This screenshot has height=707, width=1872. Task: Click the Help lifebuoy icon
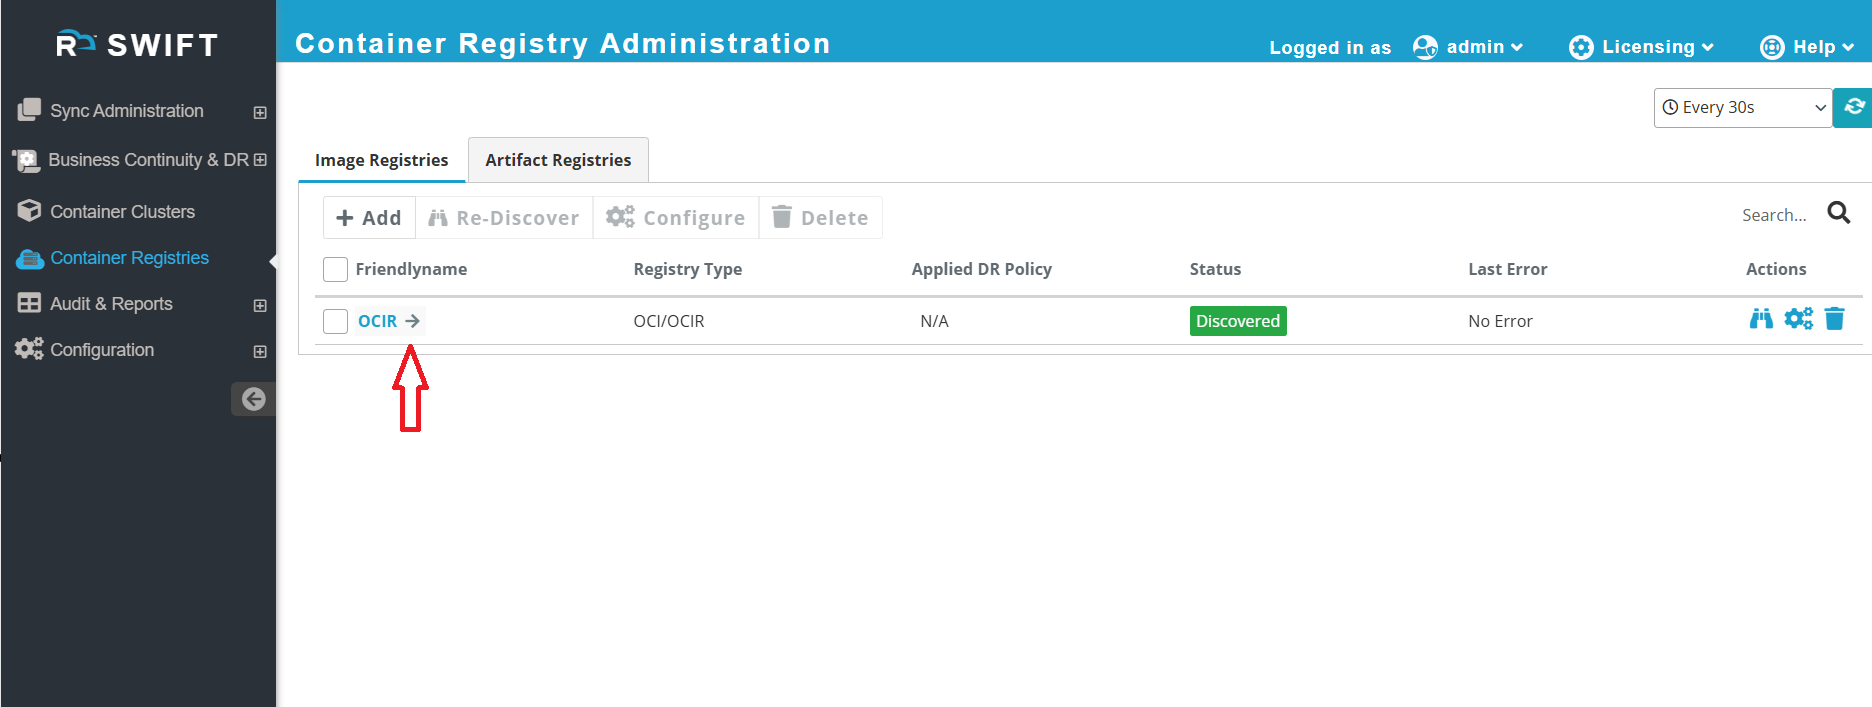1772,47
